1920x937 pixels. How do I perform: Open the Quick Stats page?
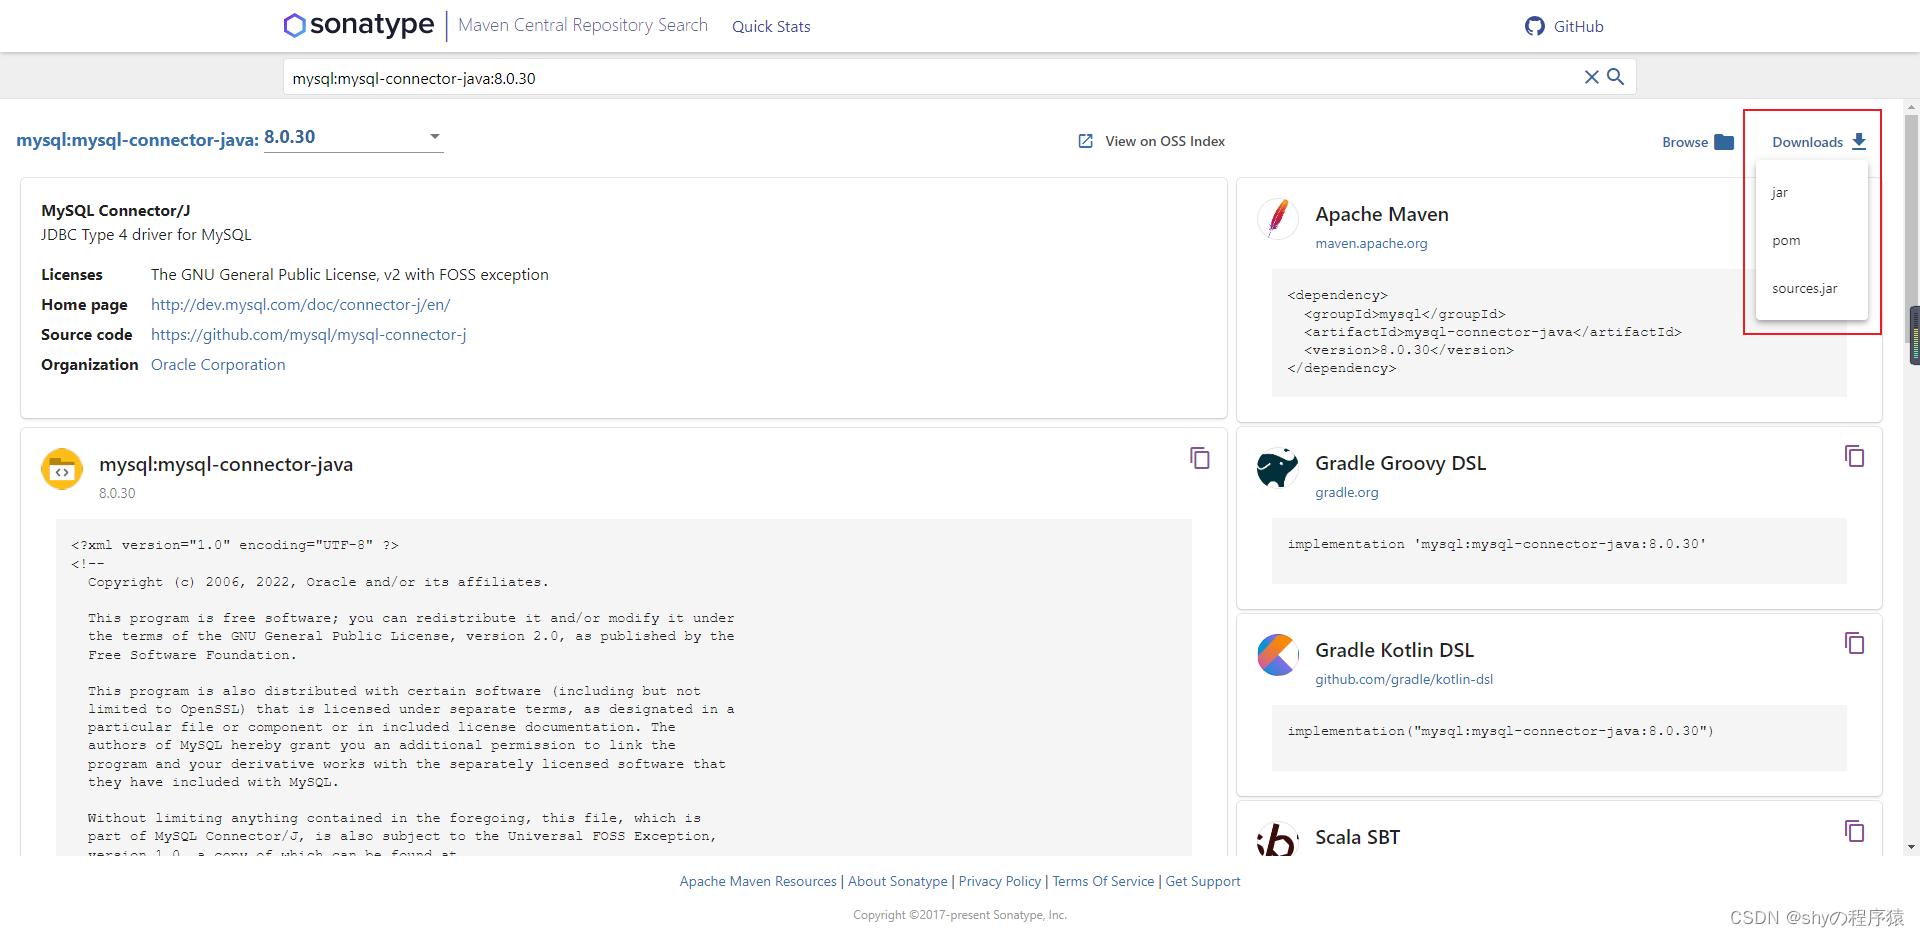click(x=771, y=27)
